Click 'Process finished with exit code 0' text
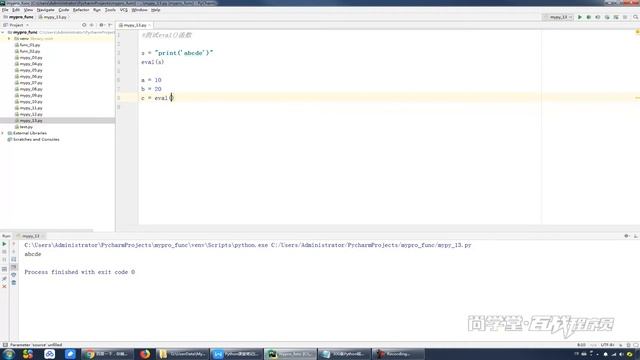Screen dimensions: 640x360 point(80,272)
